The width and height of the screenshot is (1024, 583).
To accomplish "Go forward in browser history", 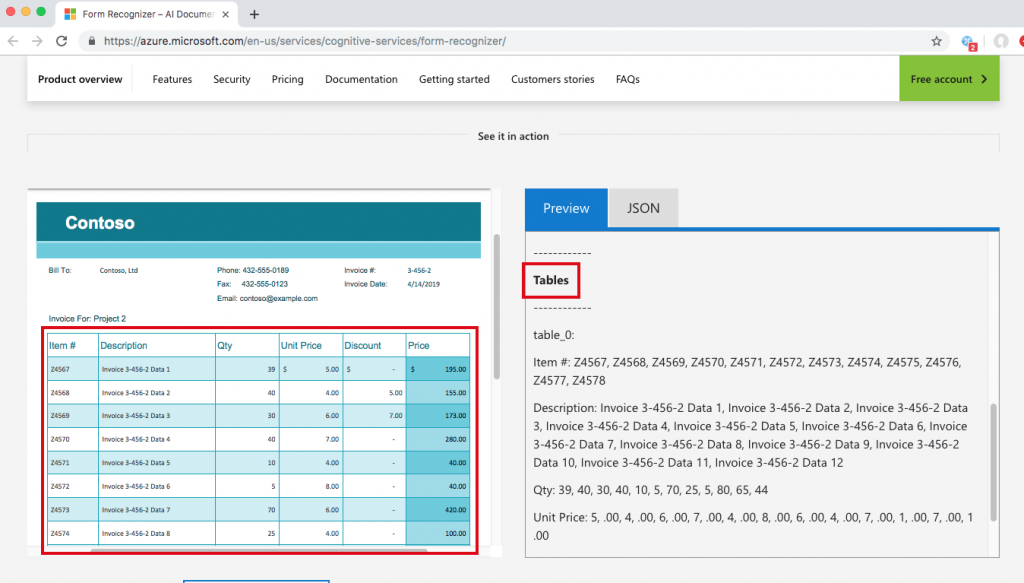I will click(37, 41).
